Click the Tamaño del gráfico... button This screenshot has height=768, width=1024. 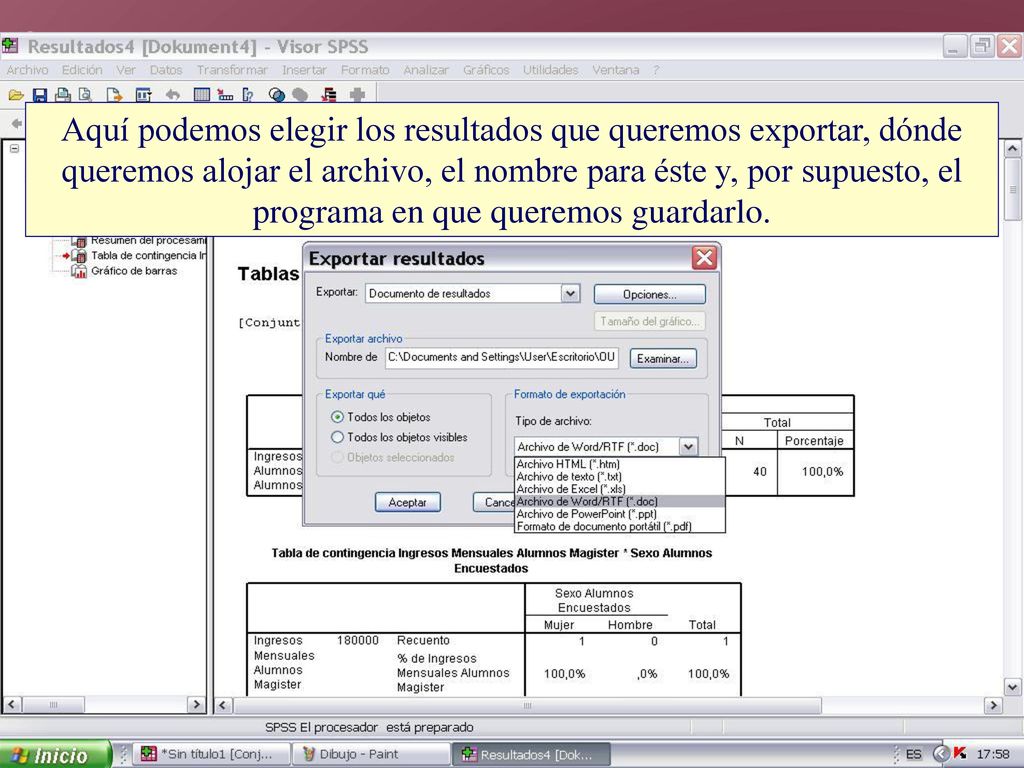point(649,321)
